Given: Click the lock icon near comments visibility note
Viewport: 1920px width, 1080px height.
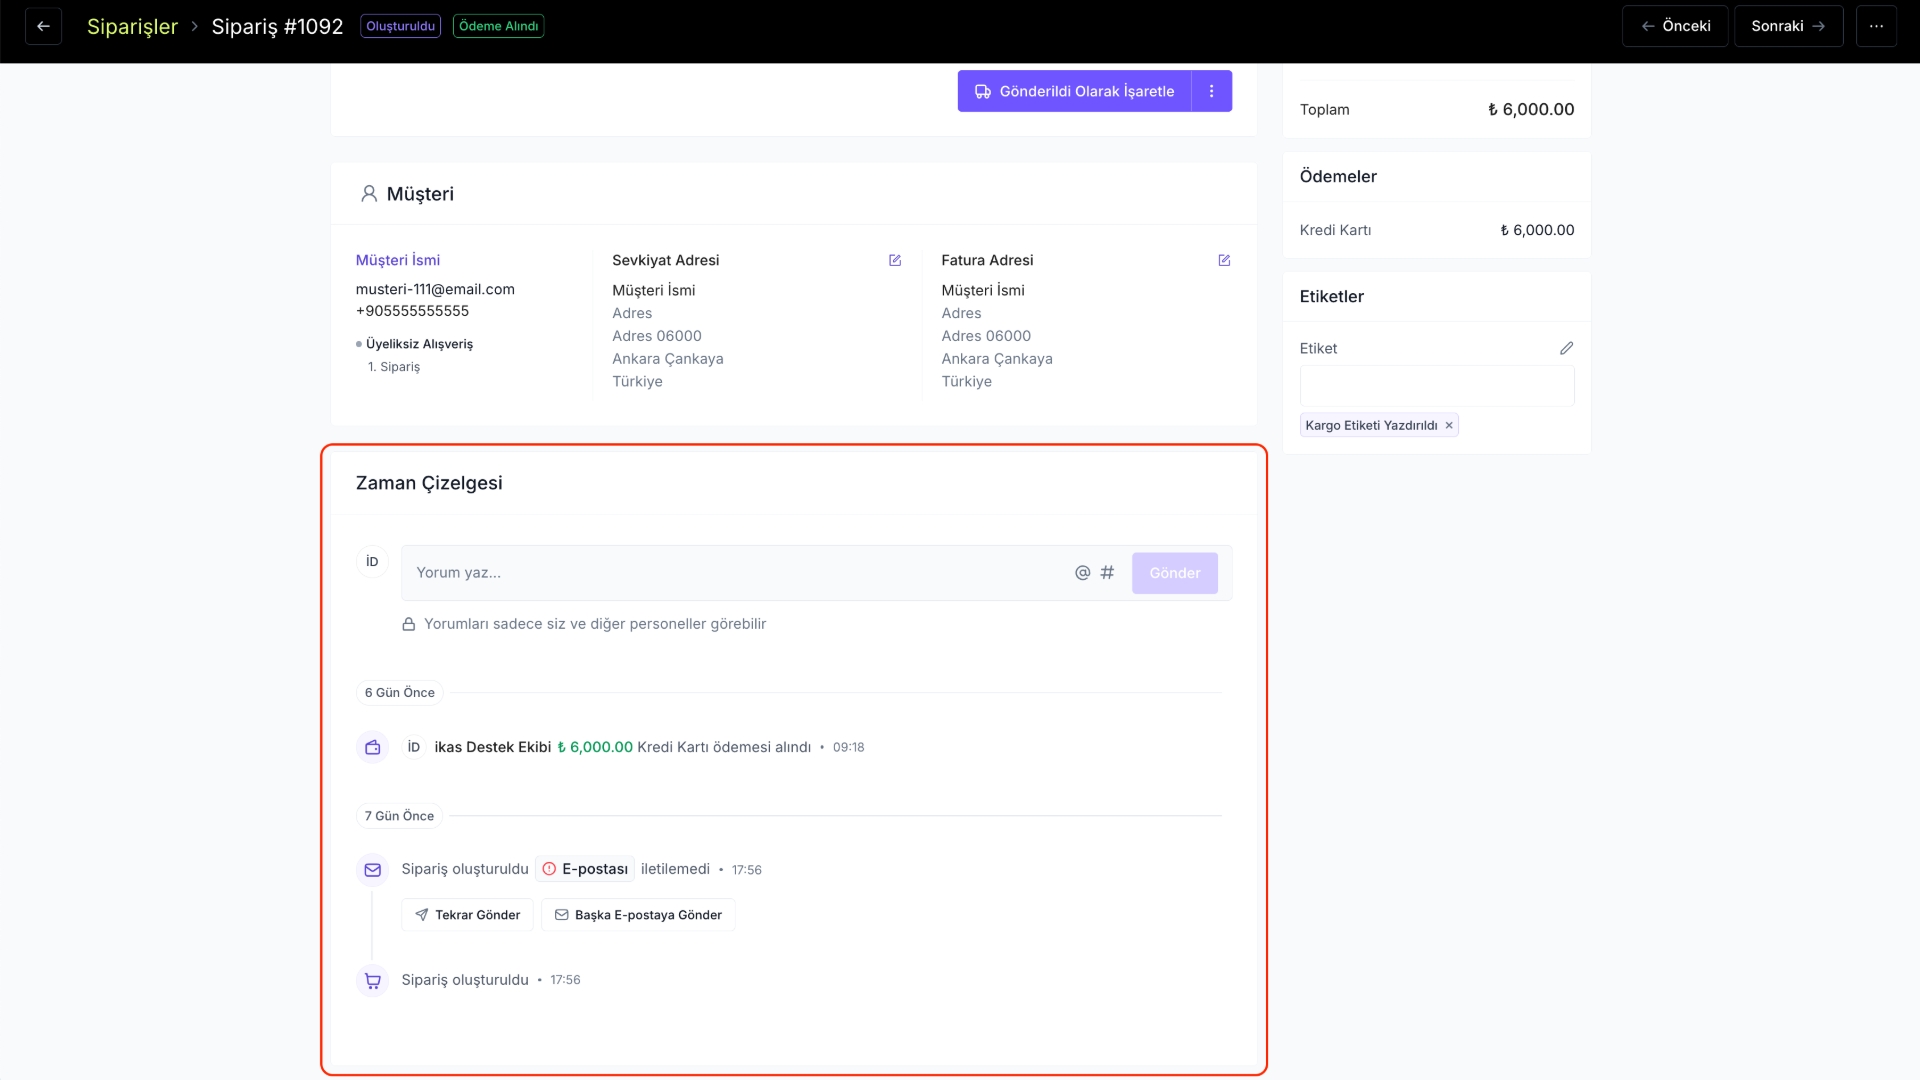Looking at the screenshot, I should point(409,624).
